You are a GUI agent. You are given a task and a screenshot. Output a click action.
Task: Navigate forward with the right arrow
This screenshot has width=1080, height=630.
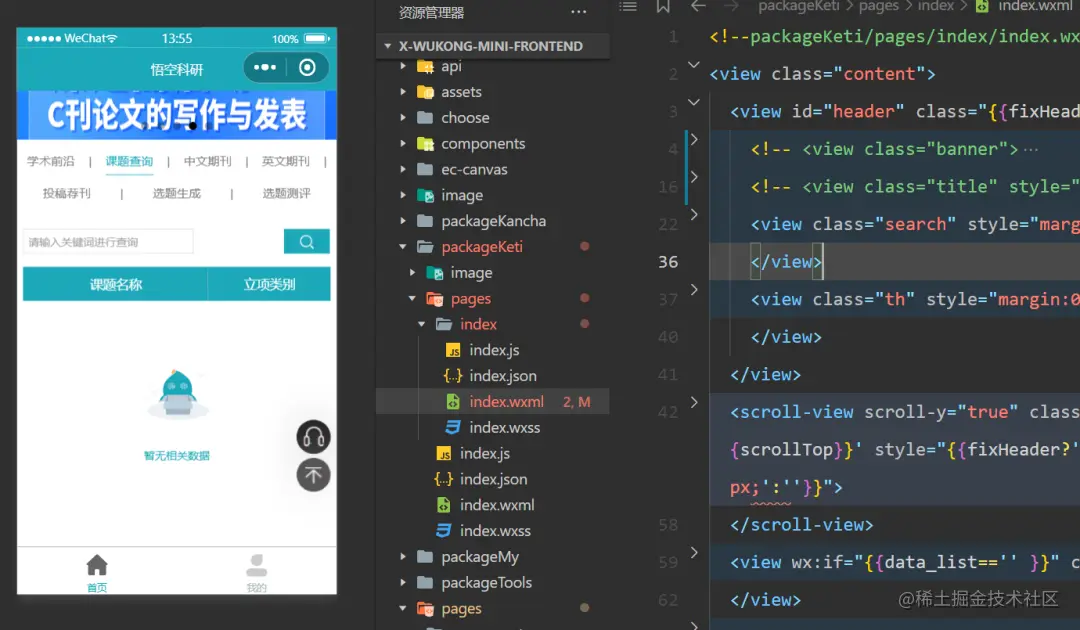[731, 6]
